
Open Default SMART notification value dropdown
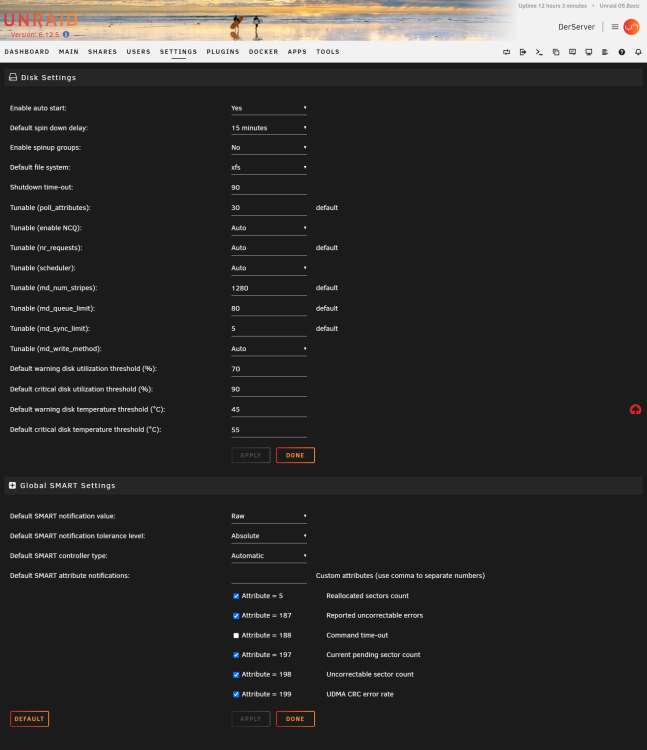pos(269,517)
